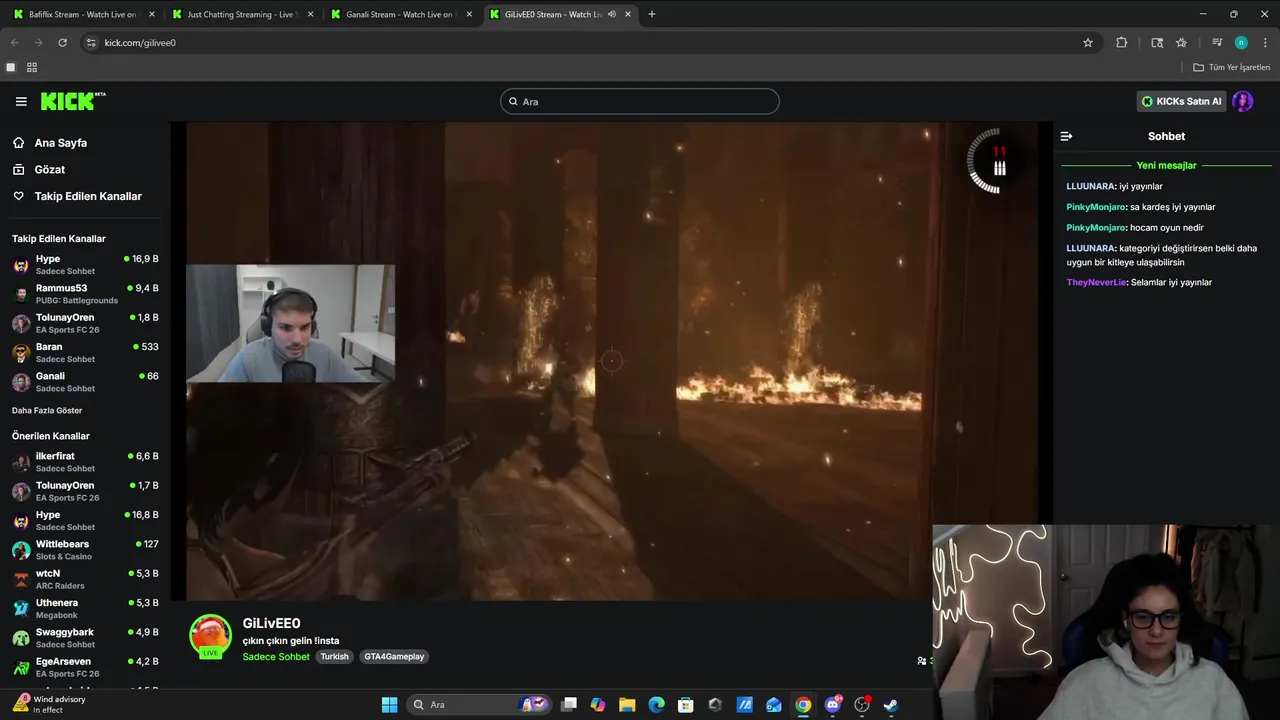1280x720 pixels.
Task: Select the Turkish language tag
Action: 334,657
